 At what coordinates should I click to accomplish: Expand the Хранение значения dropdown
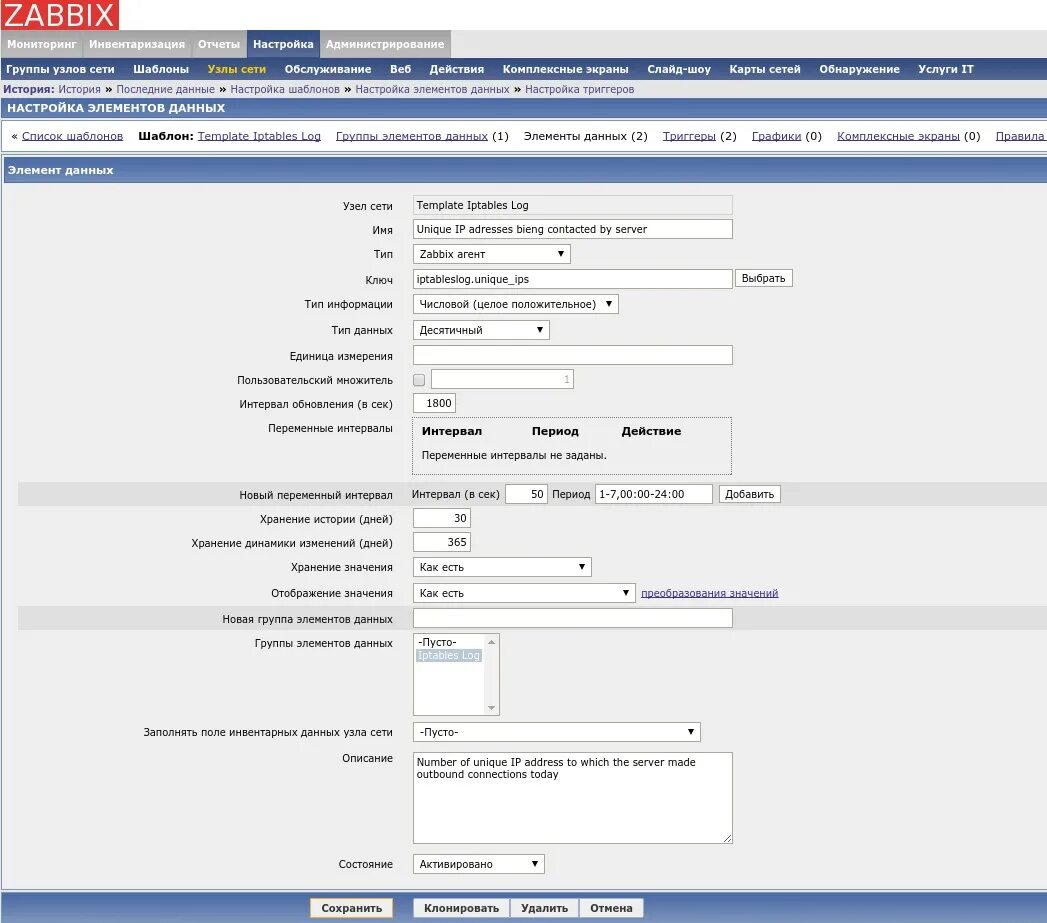tap(502, 567)
